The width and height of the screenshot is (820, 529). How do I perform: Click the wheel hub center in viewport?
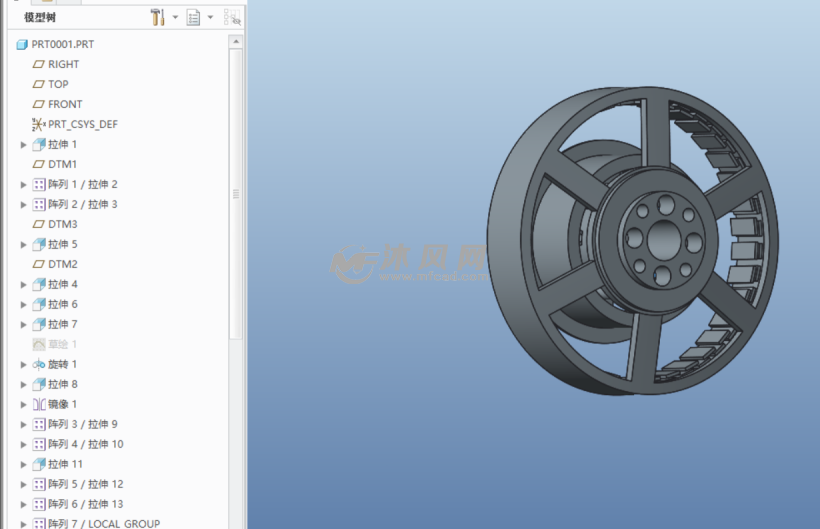click(x=661, y=241)
